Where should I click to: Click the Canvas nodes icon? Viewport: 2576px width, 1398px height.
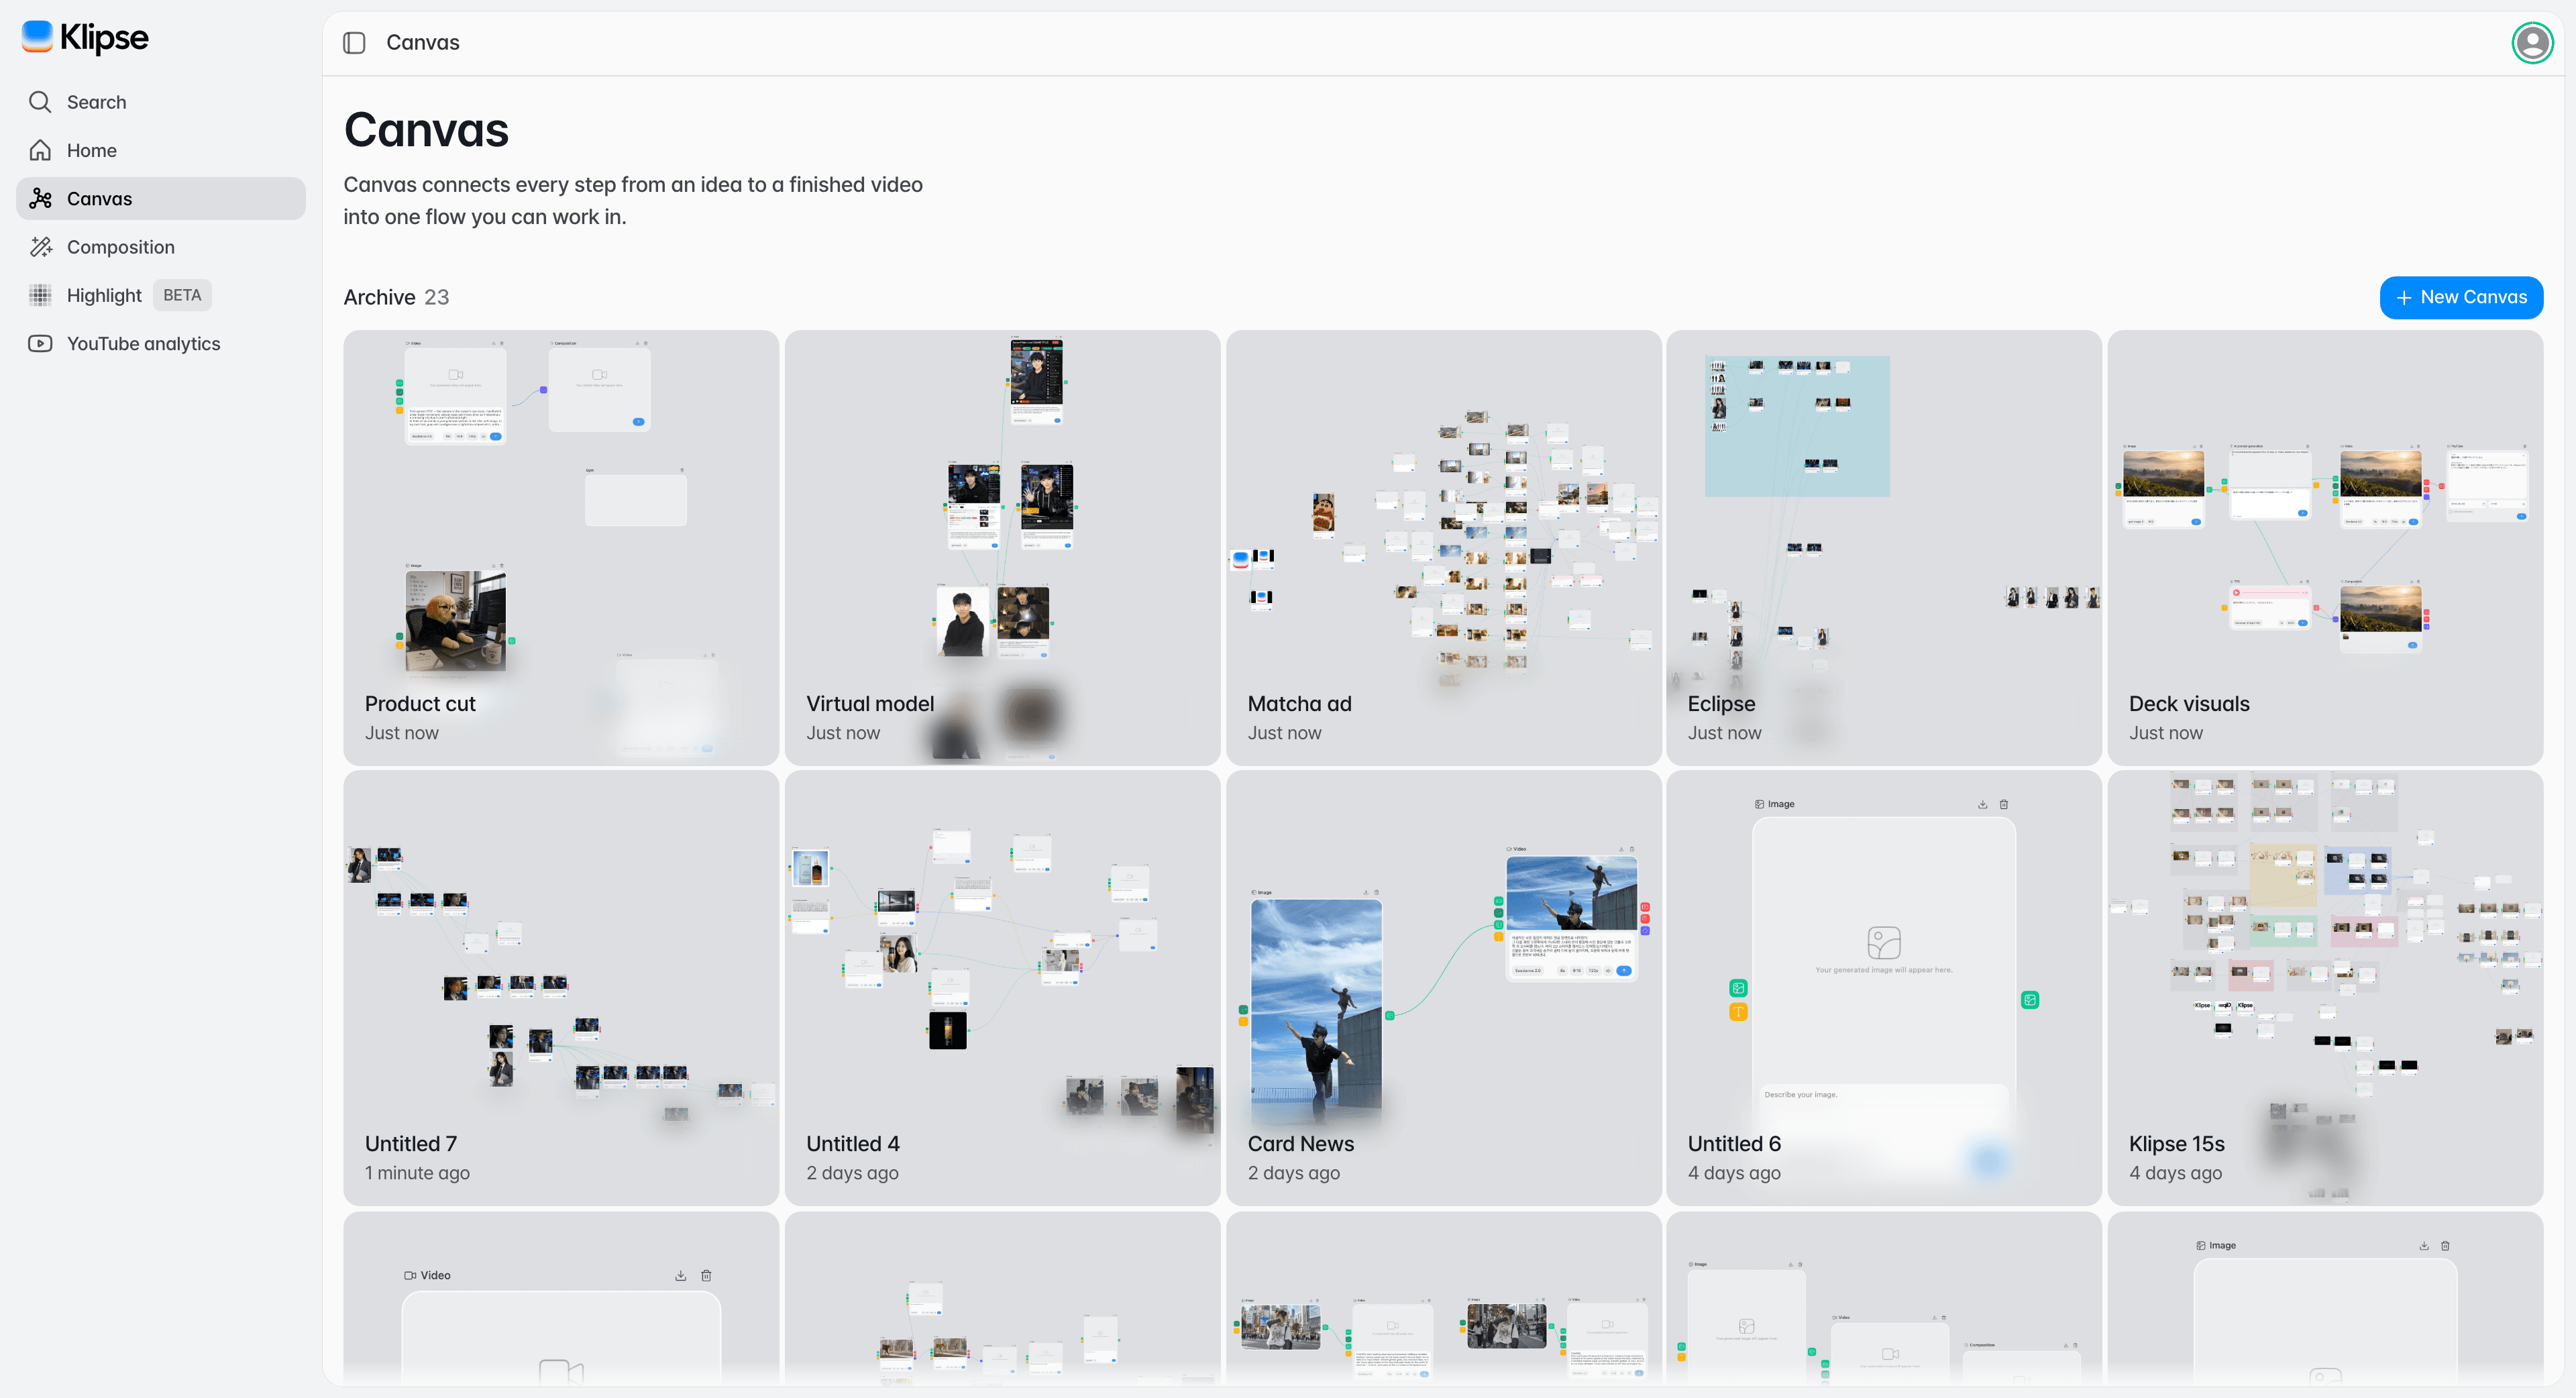40,198
